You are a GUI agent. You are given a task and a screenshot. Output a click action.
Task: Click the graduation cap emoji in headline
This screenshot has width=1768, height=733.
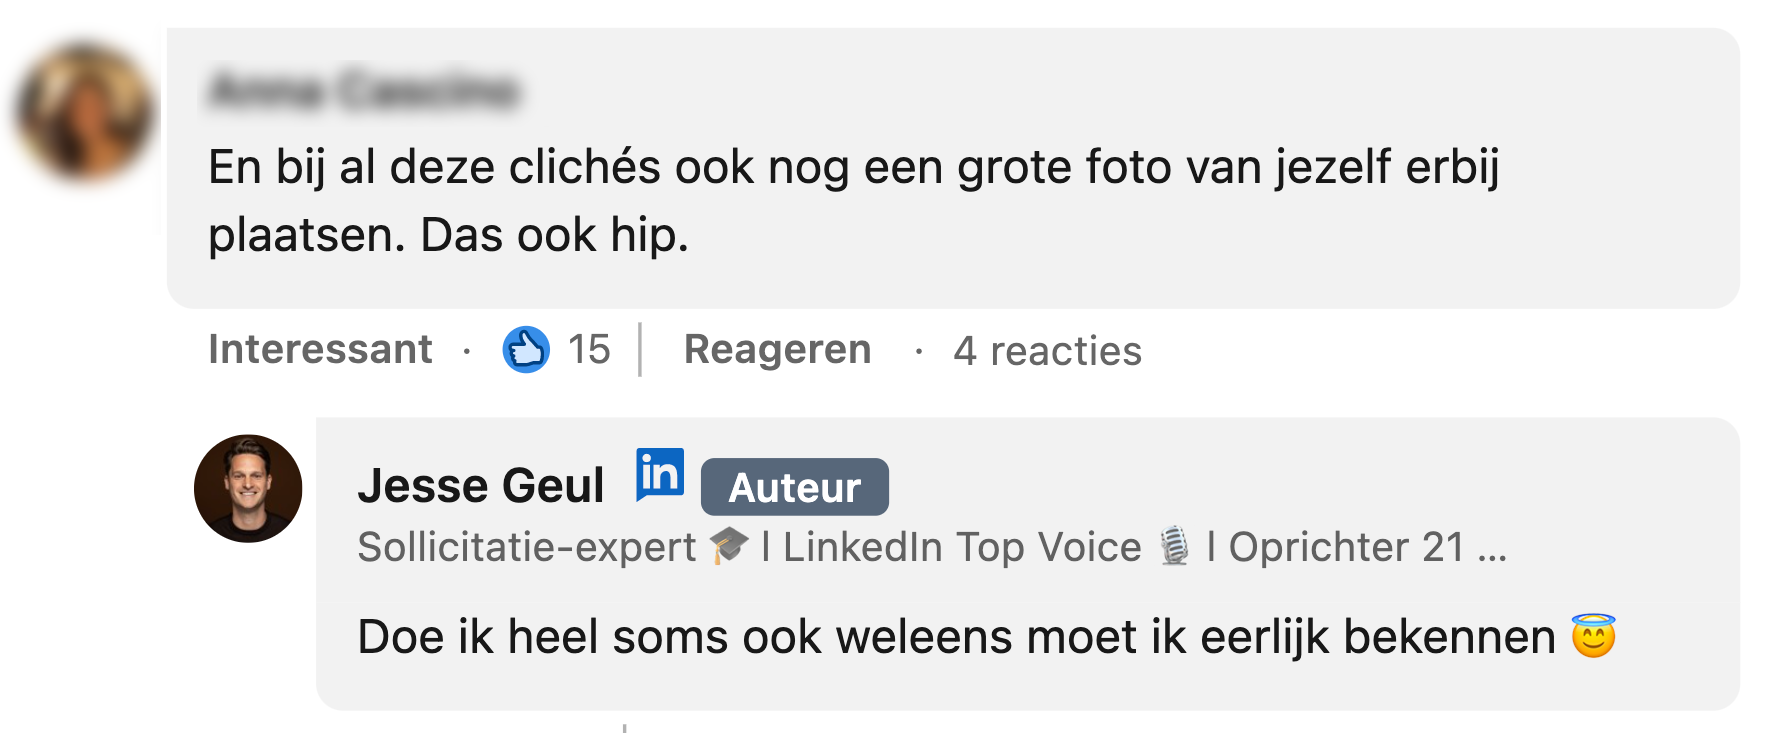tap(729, 546)
